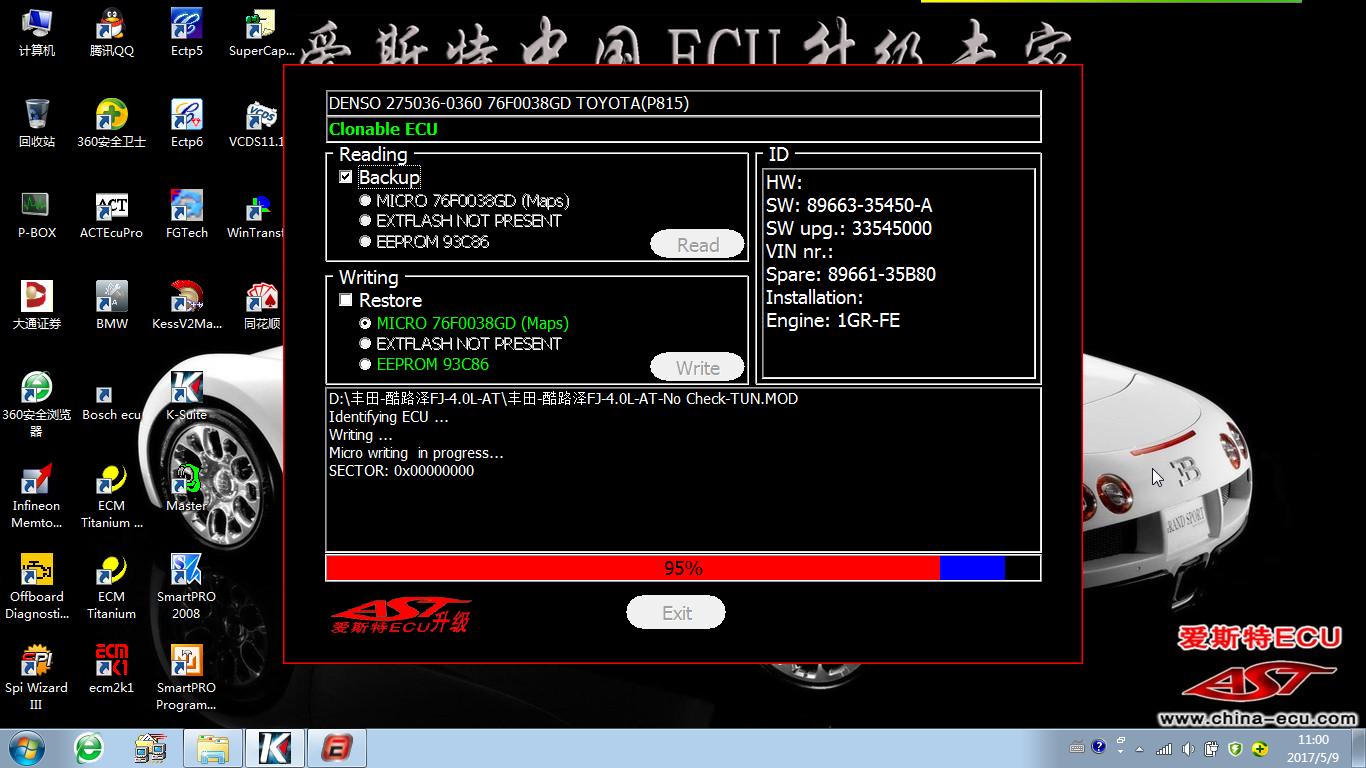Open the SuperCap desktop shortcut
The width and height of the screenshot is (1366, 768).
click(x=261, y=32)
